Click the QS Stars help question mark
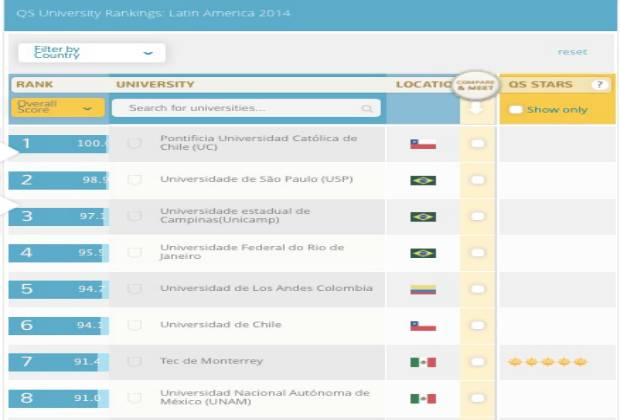620x420 pixels. click(600, 85)
